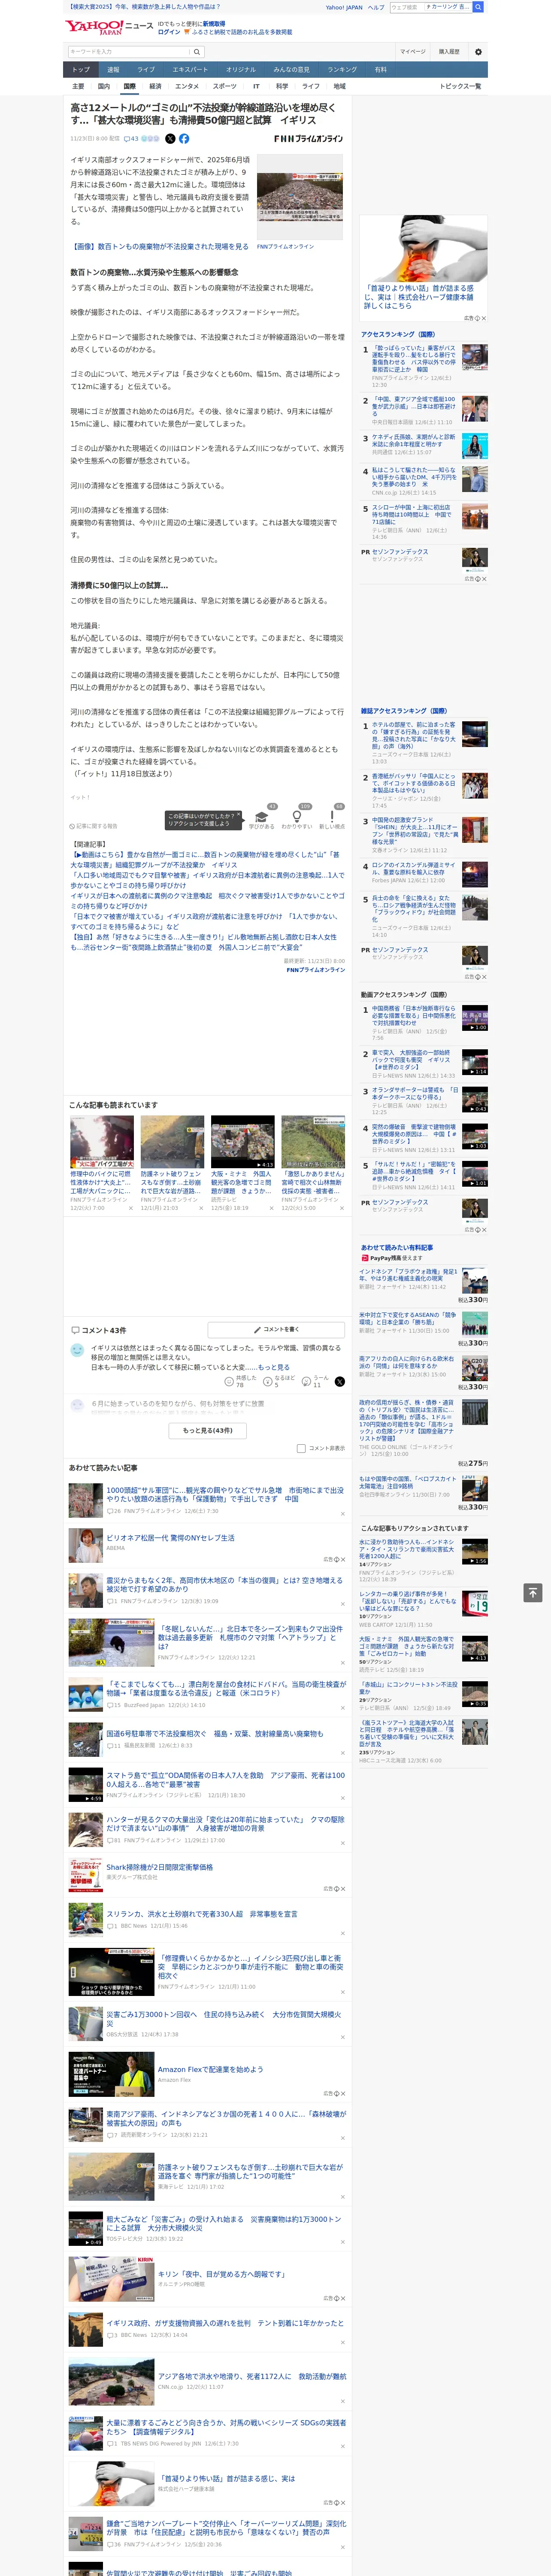Open トピックス一覧 link
Screen dimensions: 551x2576
click(460, 86)
